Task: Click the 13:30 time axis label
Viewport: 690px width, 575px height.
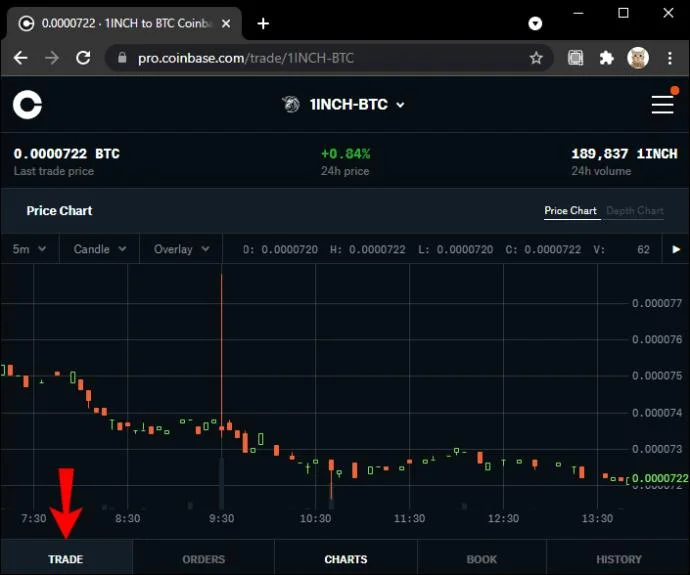Action: click(x=597, y=518)
